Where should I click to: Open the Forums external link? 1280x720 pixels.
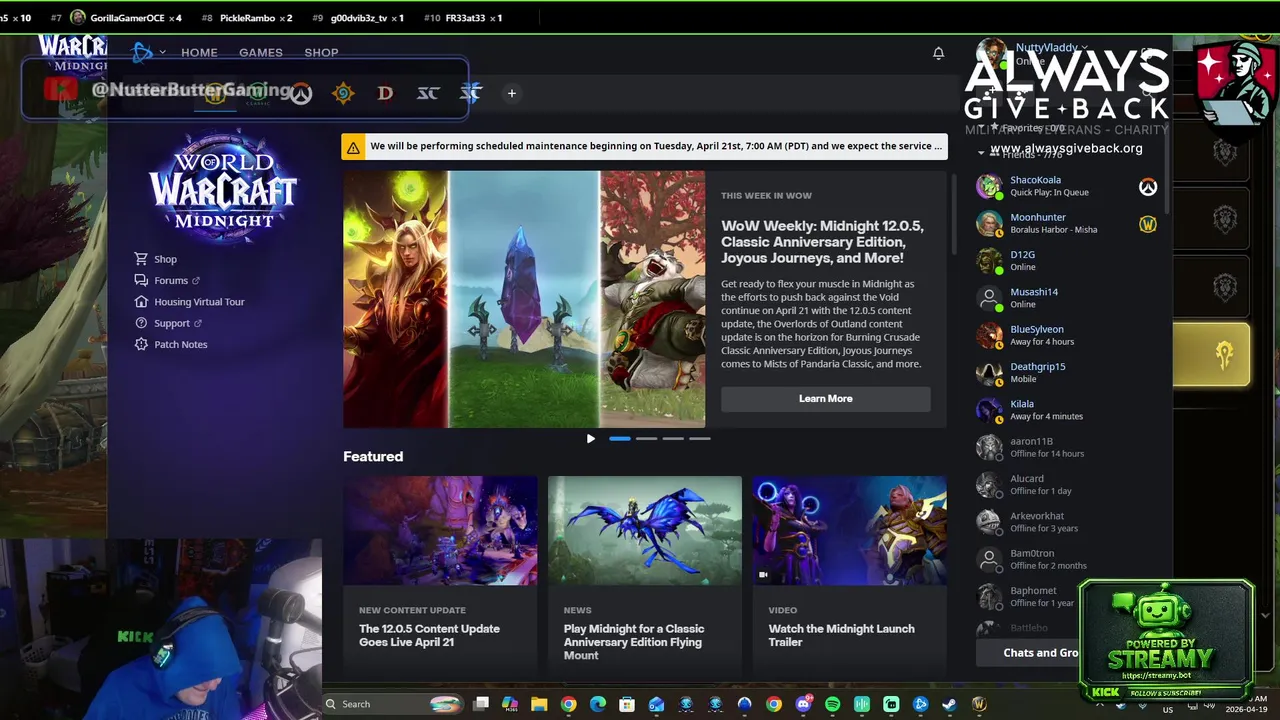click(167, 281)
